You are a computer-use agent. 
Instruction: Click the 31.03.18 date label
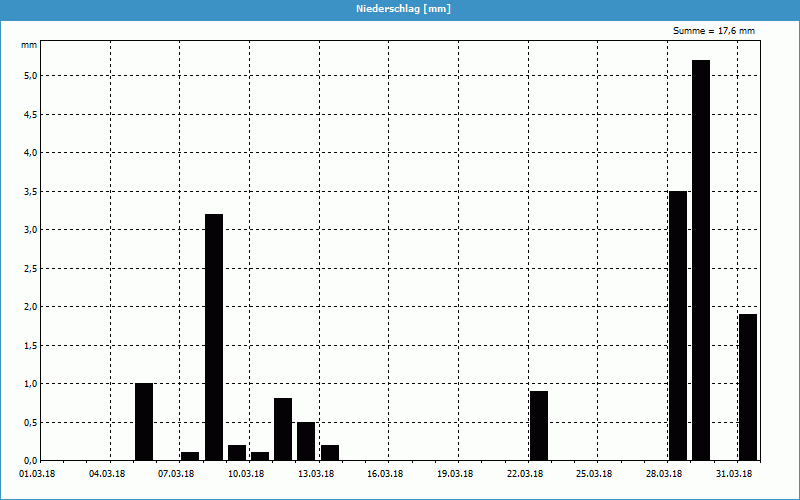[x=733, y=474]
